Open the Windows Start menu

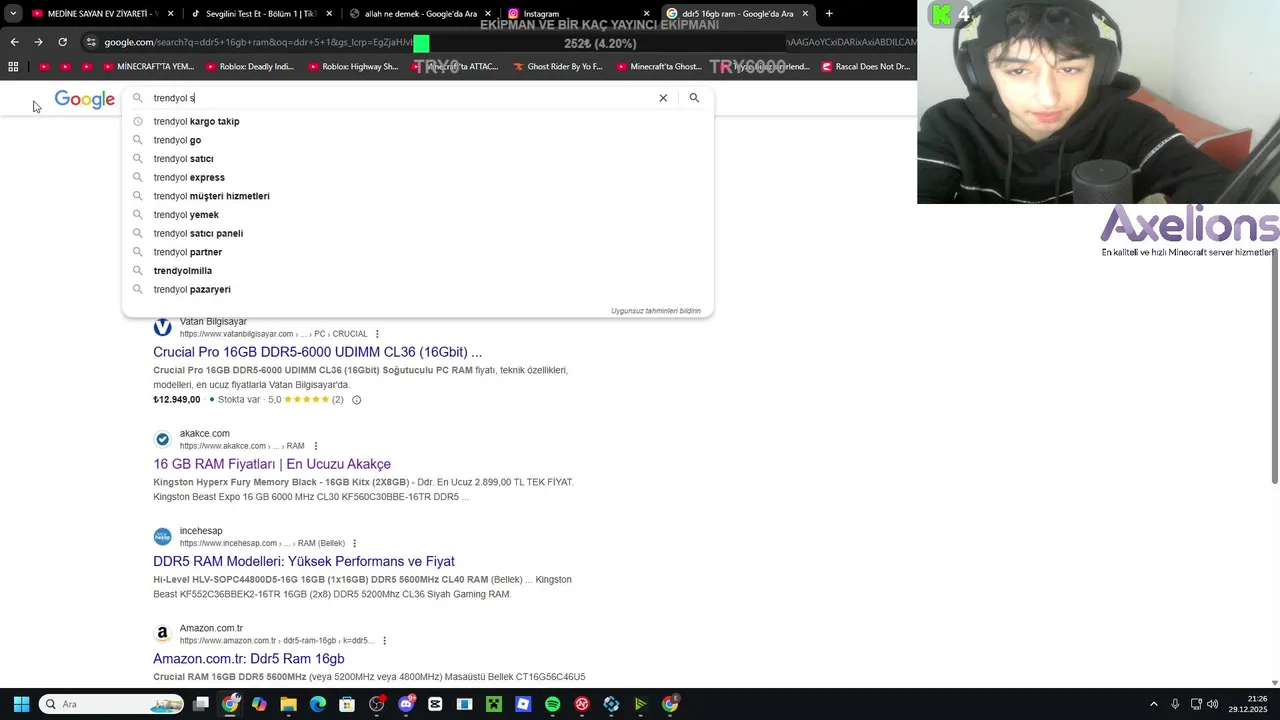tap(21, 704)
